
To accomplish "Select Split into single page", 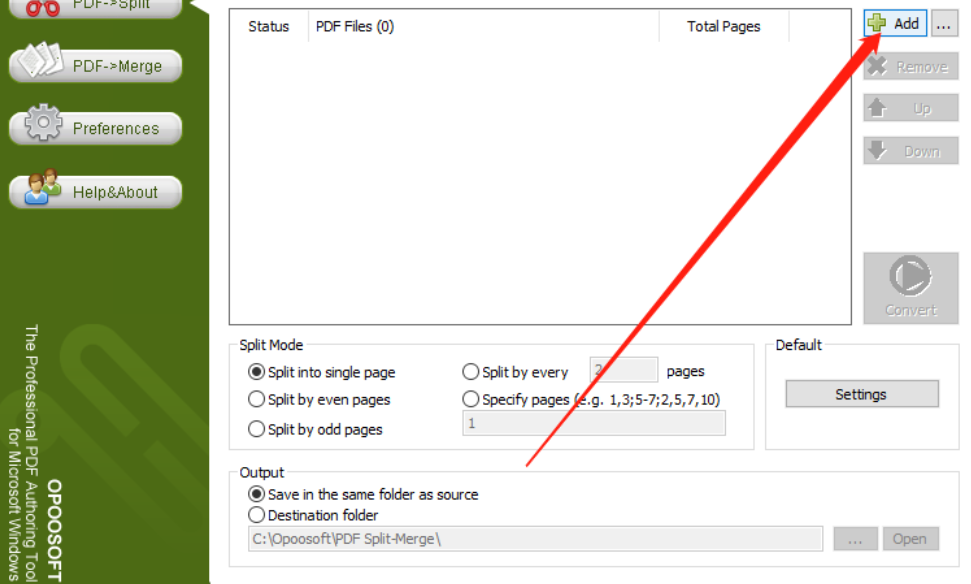I will [321, 372].
